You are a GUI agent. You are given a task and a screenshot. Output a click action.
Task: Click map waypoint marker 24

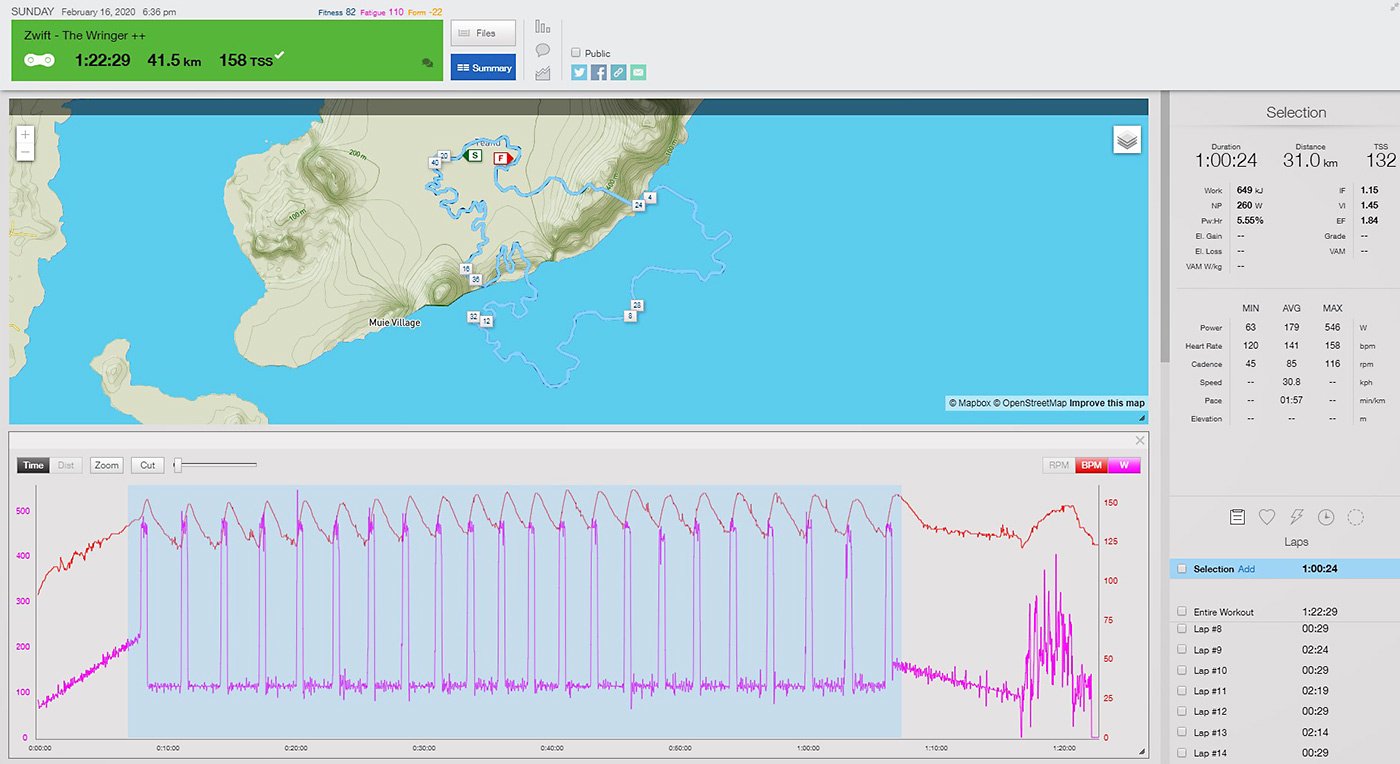pyautogui.click(x=638, y=205)
